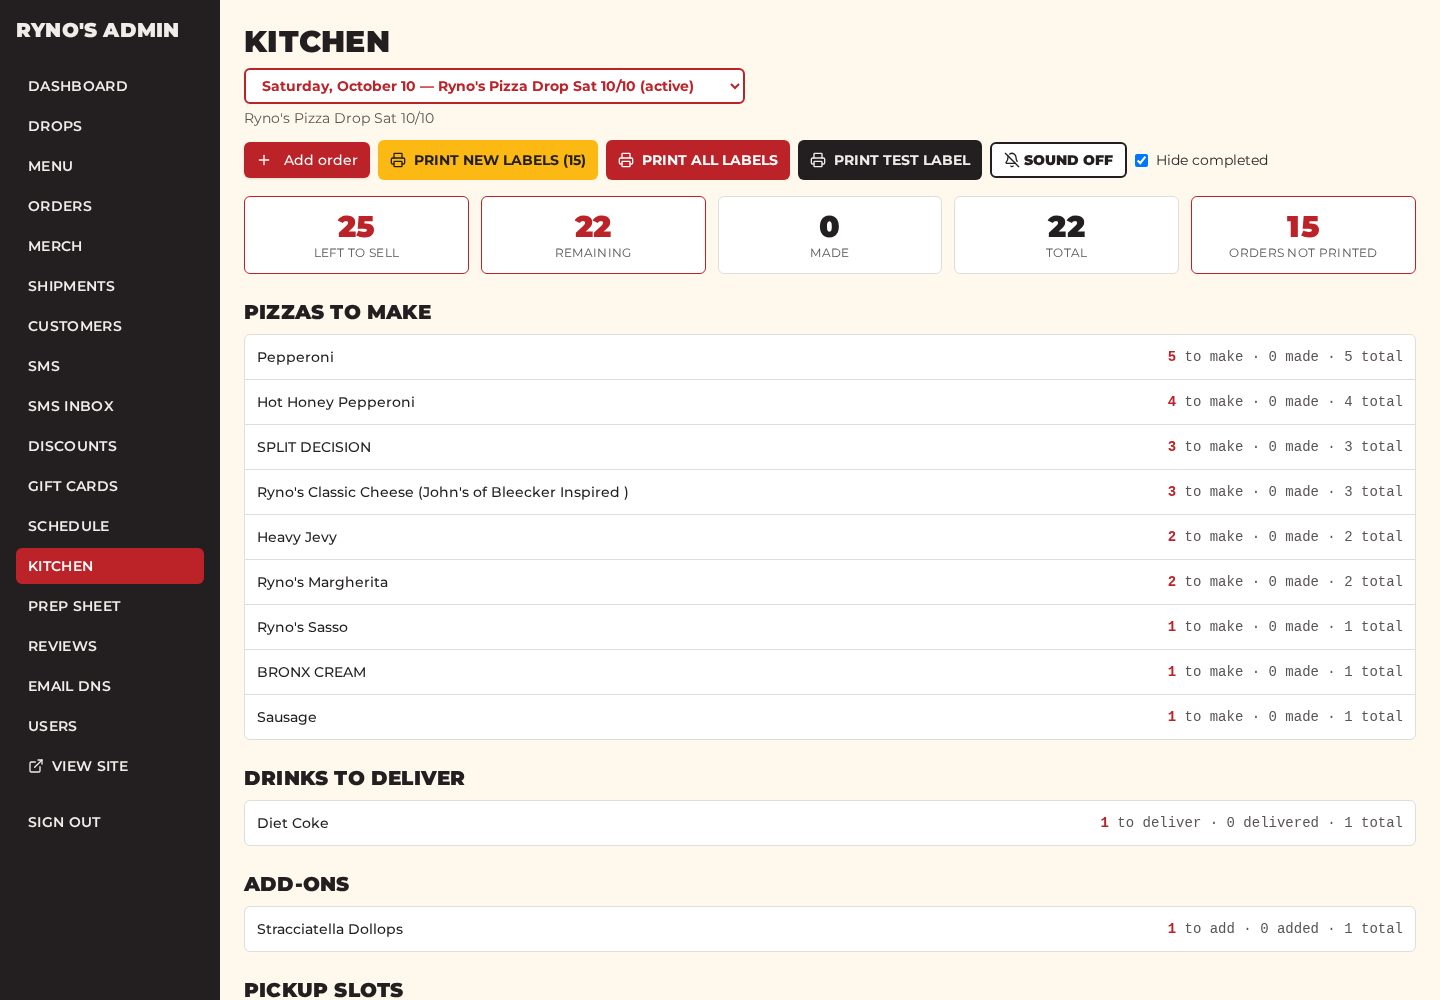This screenshot has width=1440, height=1000.
Task: Click the 25 Left to Sell card
Action: [x=356, y=235]
